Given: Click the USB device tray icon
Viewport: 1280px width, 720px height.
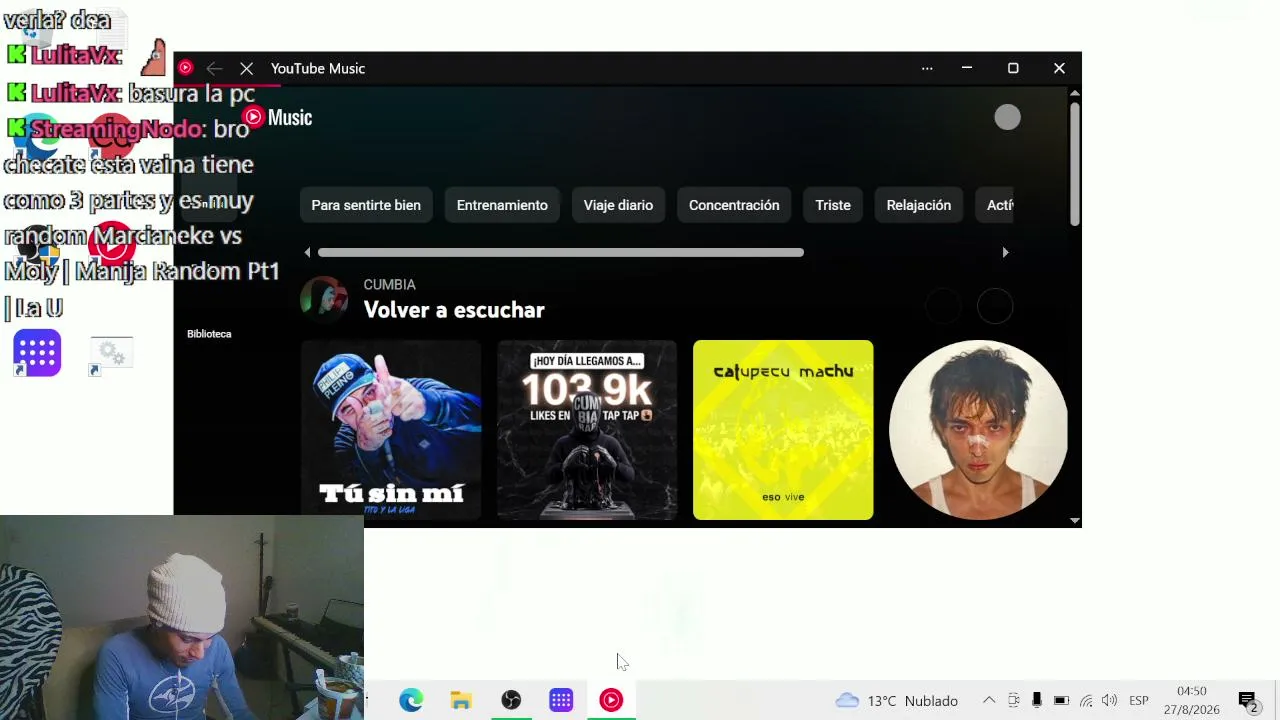Looking at the screenshot, I should [1037, 700].
